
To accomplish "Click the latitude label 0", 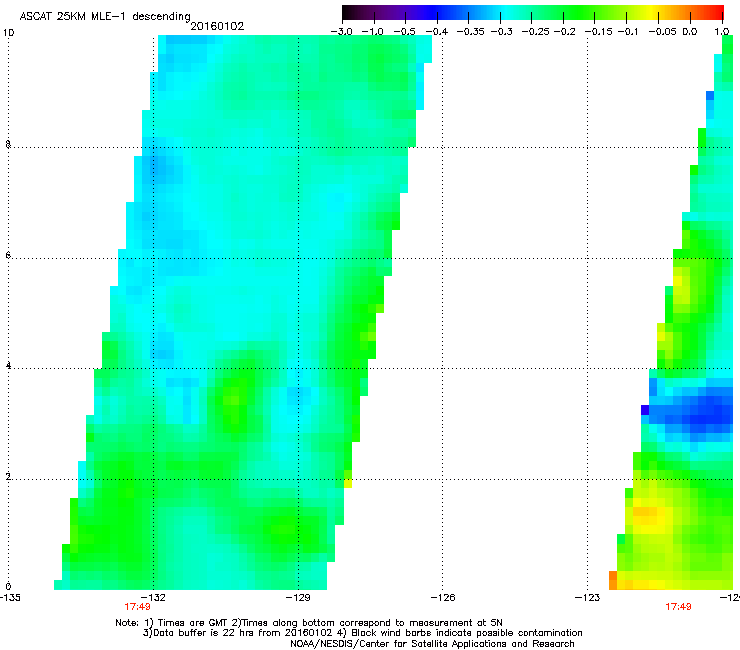I will pyautogui.click(x=8, y=587).
